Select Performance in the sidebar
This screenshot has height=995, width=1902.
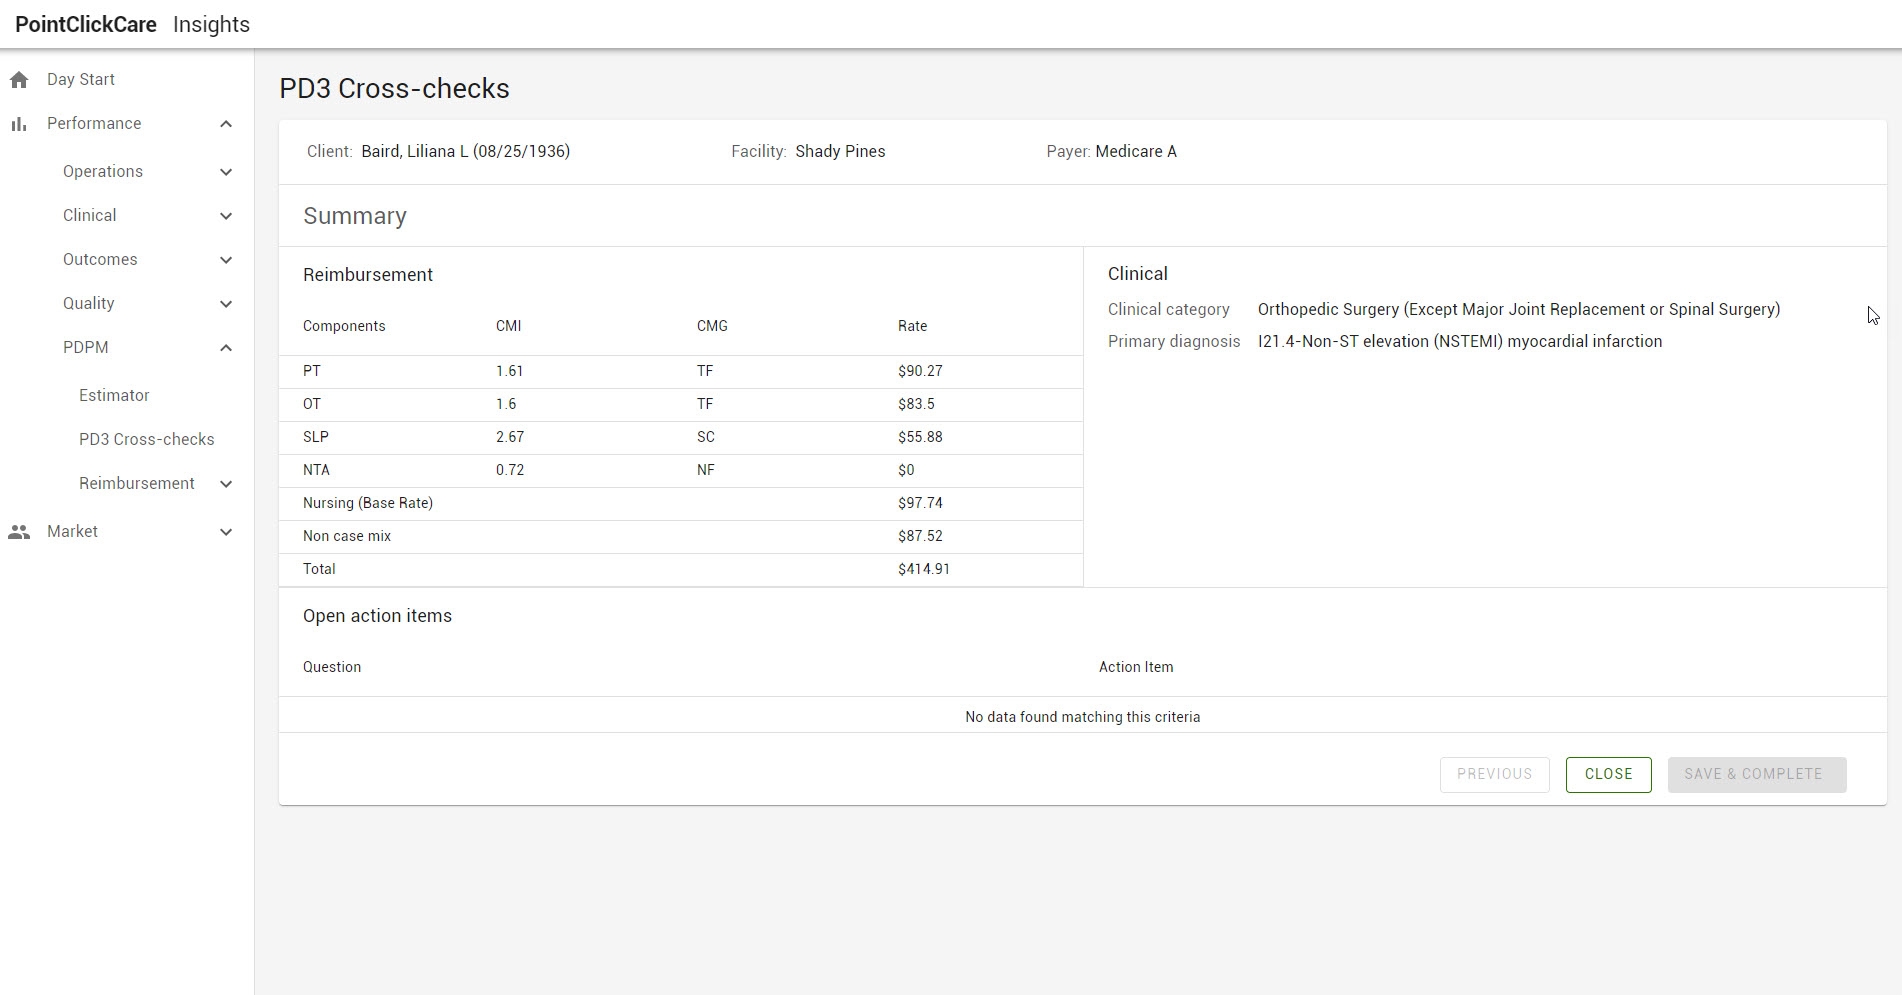pyautogui.click(x=94, y=123)
